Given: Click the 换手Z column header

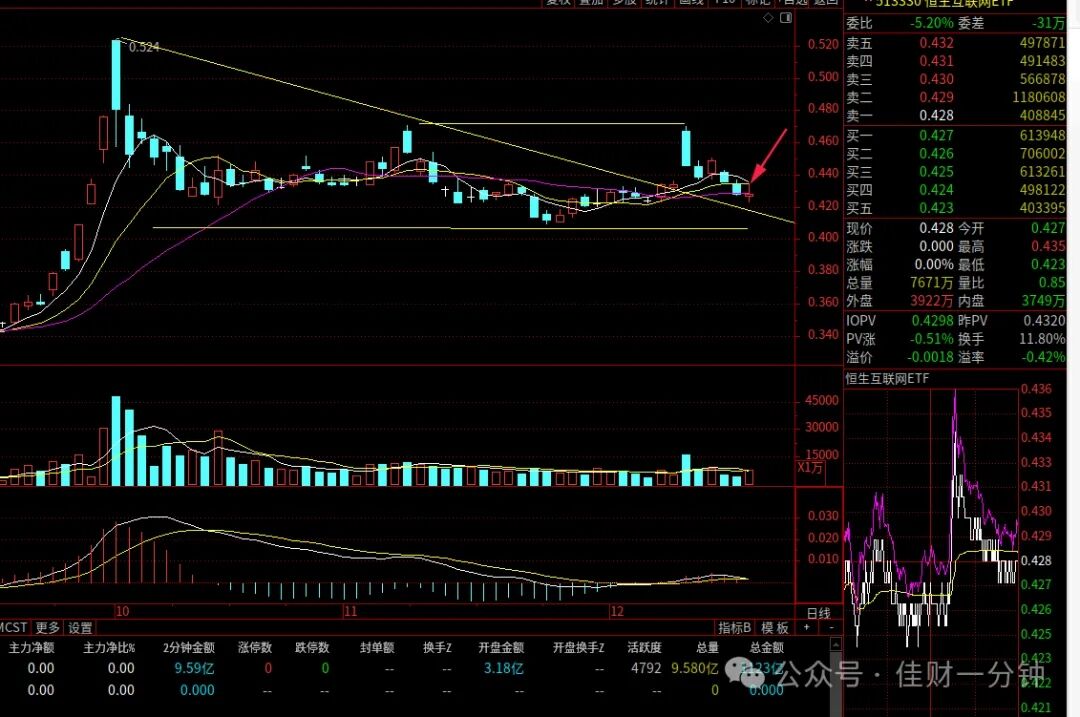Looking at the screenshot, I should (x=437, y=647).
